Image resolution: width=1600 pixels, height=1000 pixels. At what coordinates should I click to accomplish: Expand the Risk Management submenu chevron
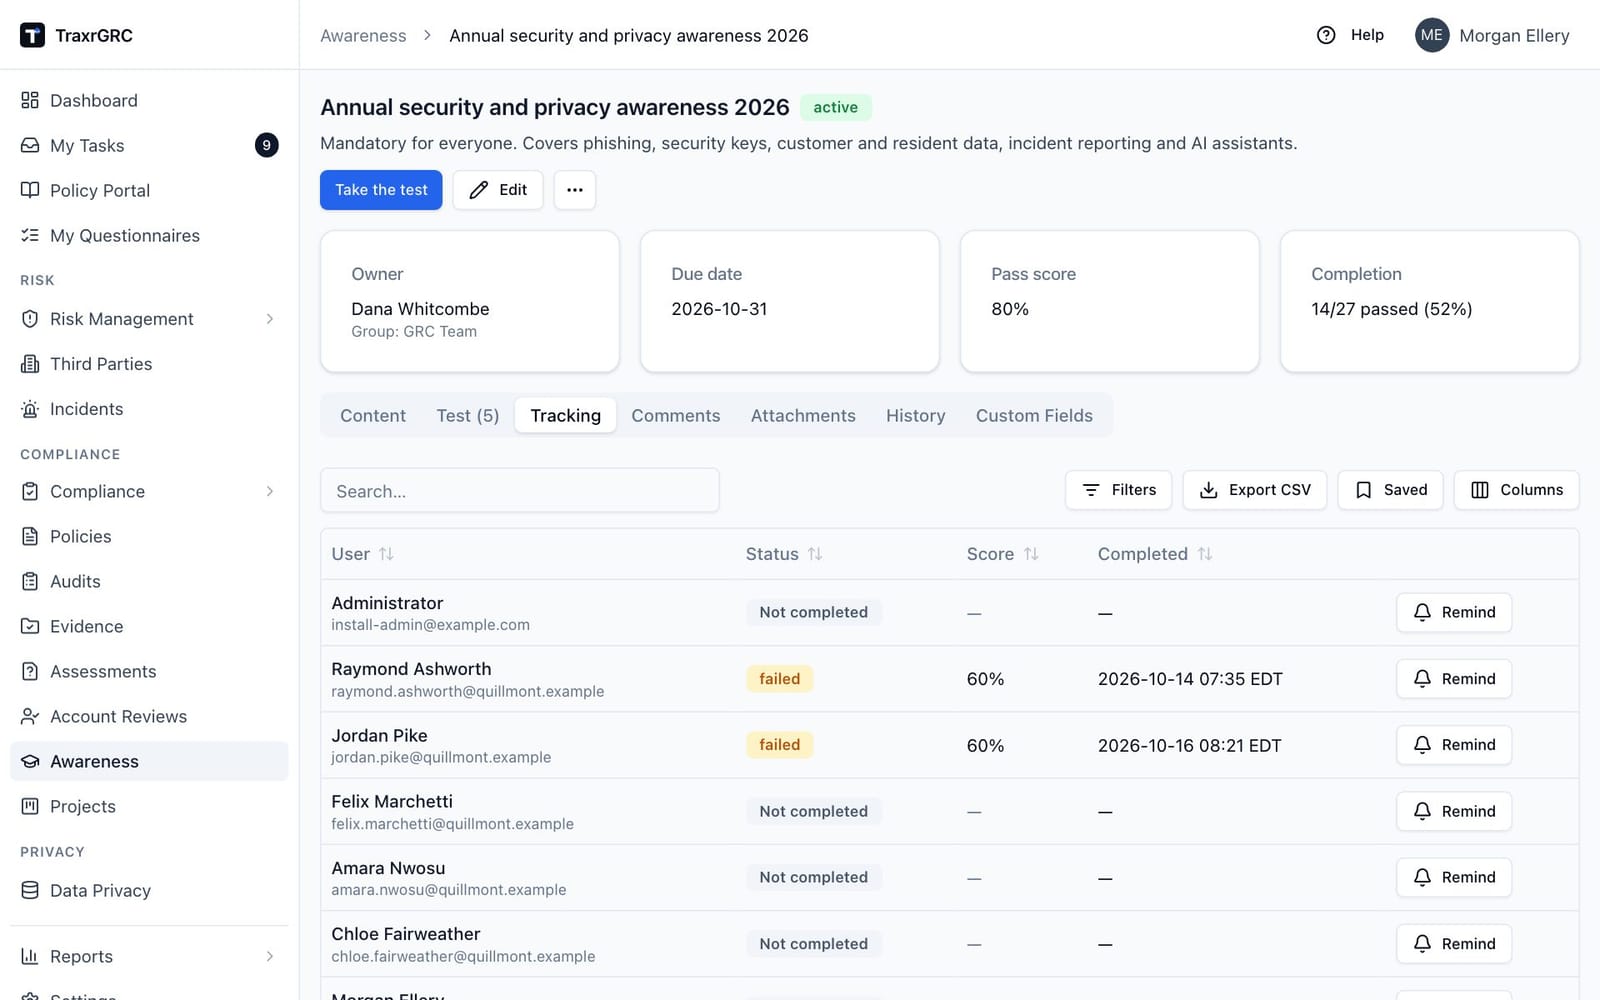click(270, 318)
